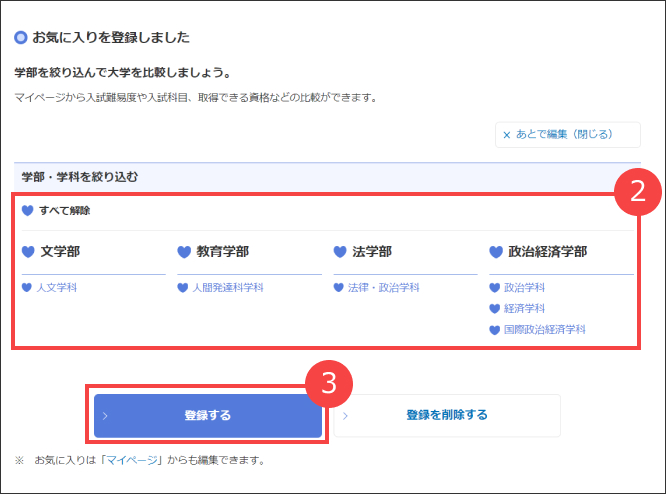Click heart icon beside 教育学部
The width and height of the screenshot is (666, 494).
pyautogui.click(x=184, y=252)
